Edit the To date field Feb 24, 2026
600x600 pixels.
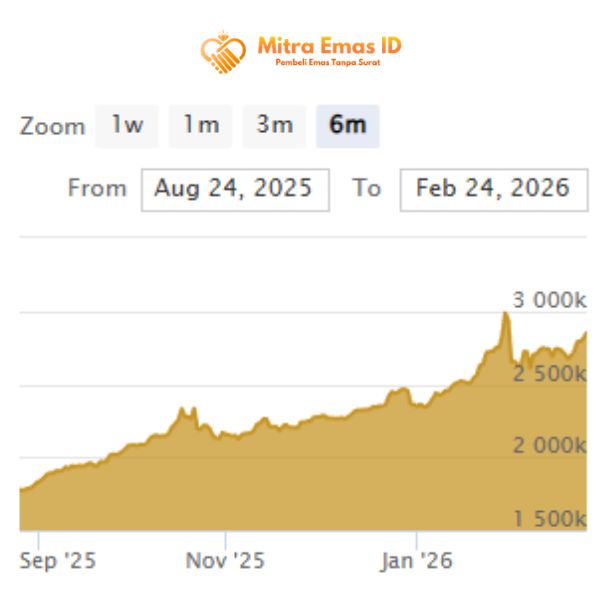(493, 189)
